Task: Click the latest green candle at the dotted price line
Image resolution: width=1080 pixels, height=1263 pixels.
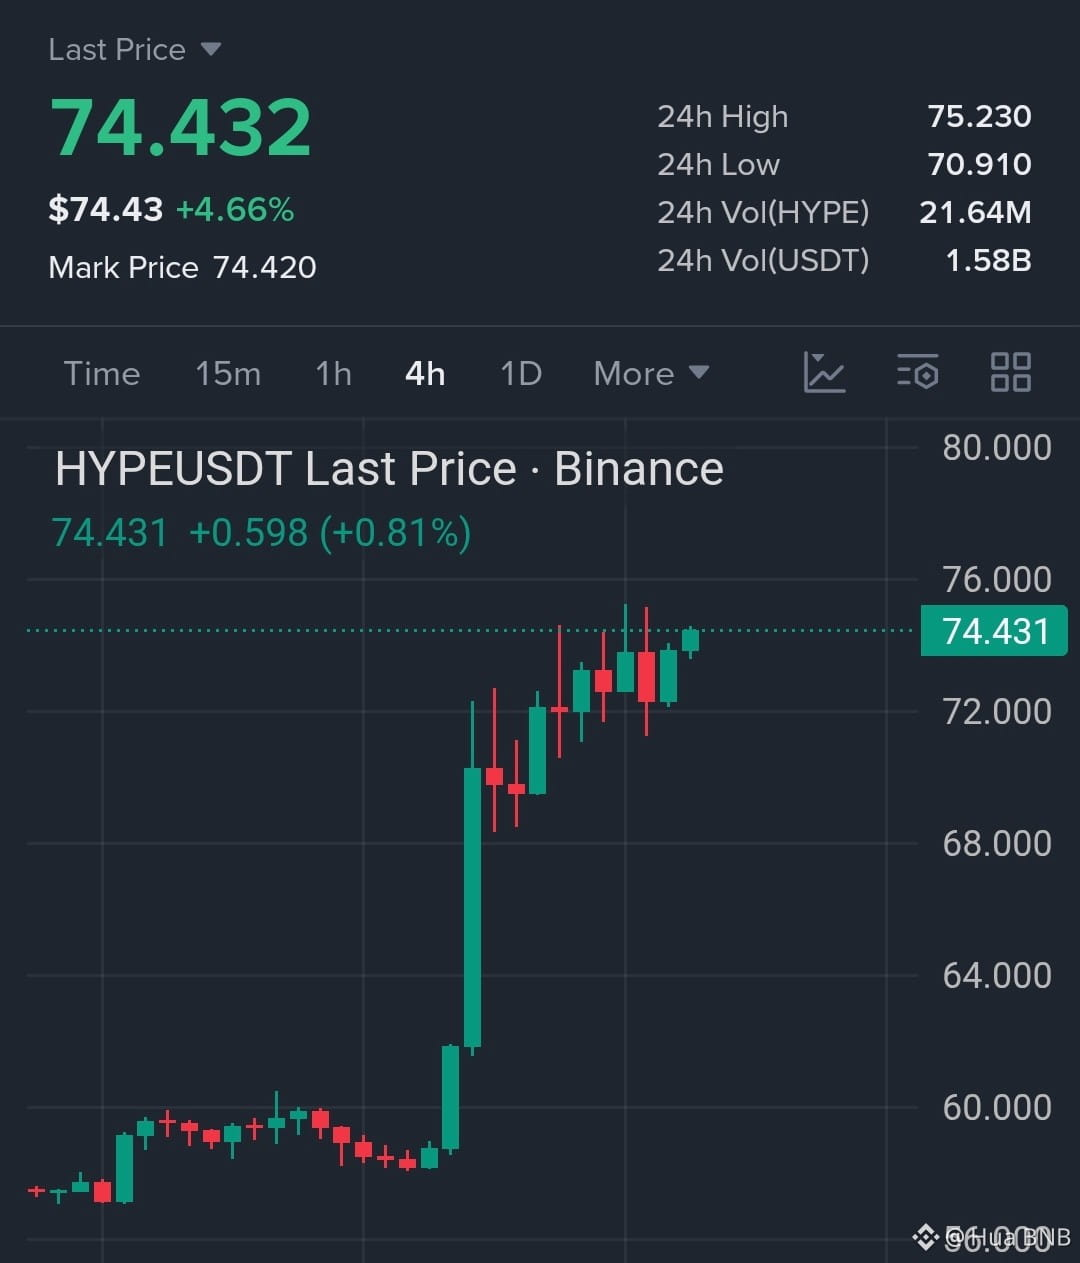Action: click(690, 640)
